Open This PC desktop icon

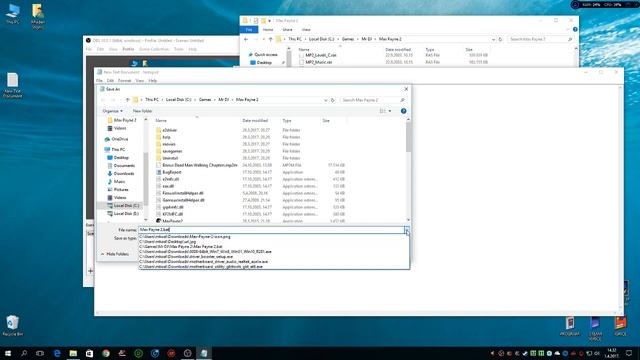(13, 13)
